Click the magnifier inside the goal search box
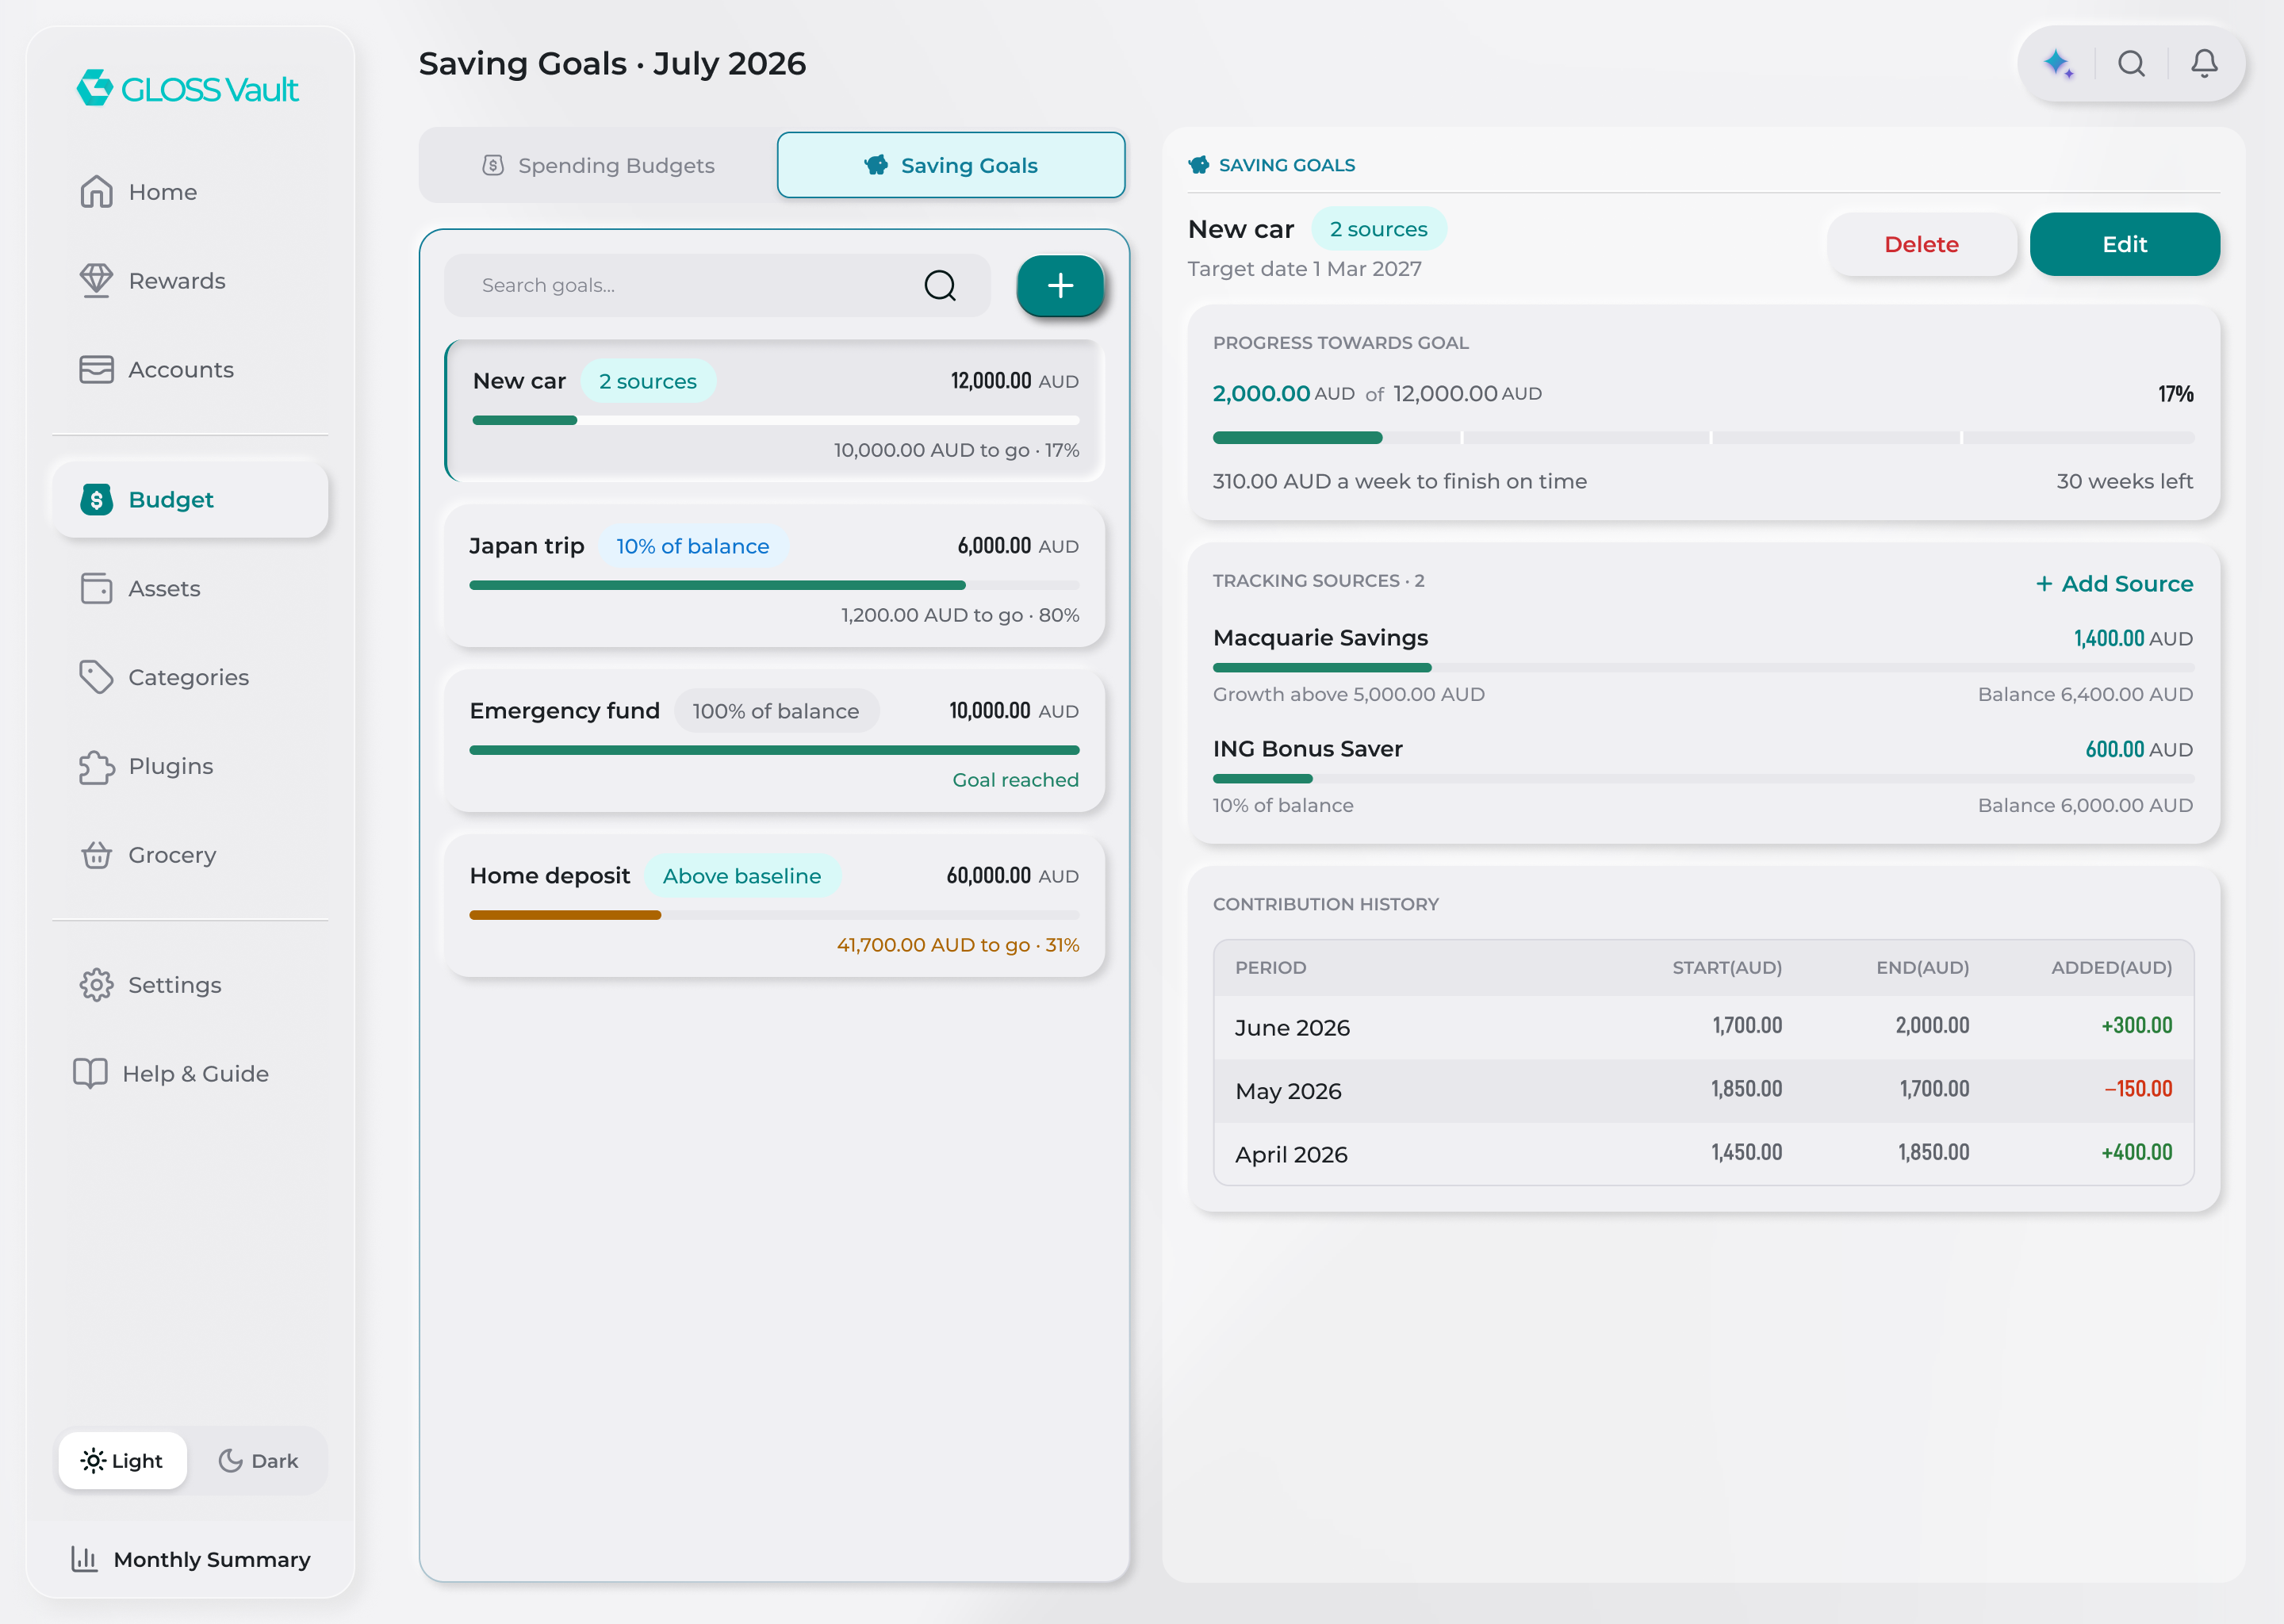The image size is (2284, 1624). [x=939, y=286]
